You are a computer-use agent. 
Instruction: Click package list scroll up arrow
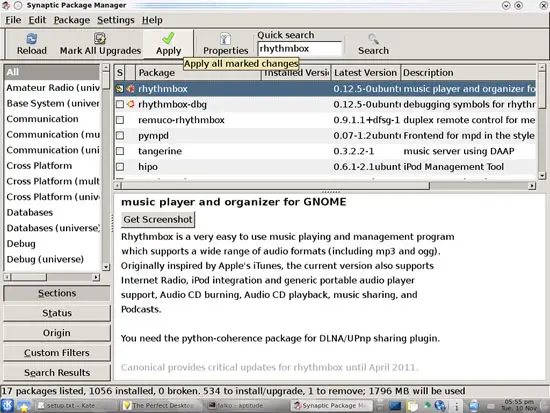click(x=542, y=67)
